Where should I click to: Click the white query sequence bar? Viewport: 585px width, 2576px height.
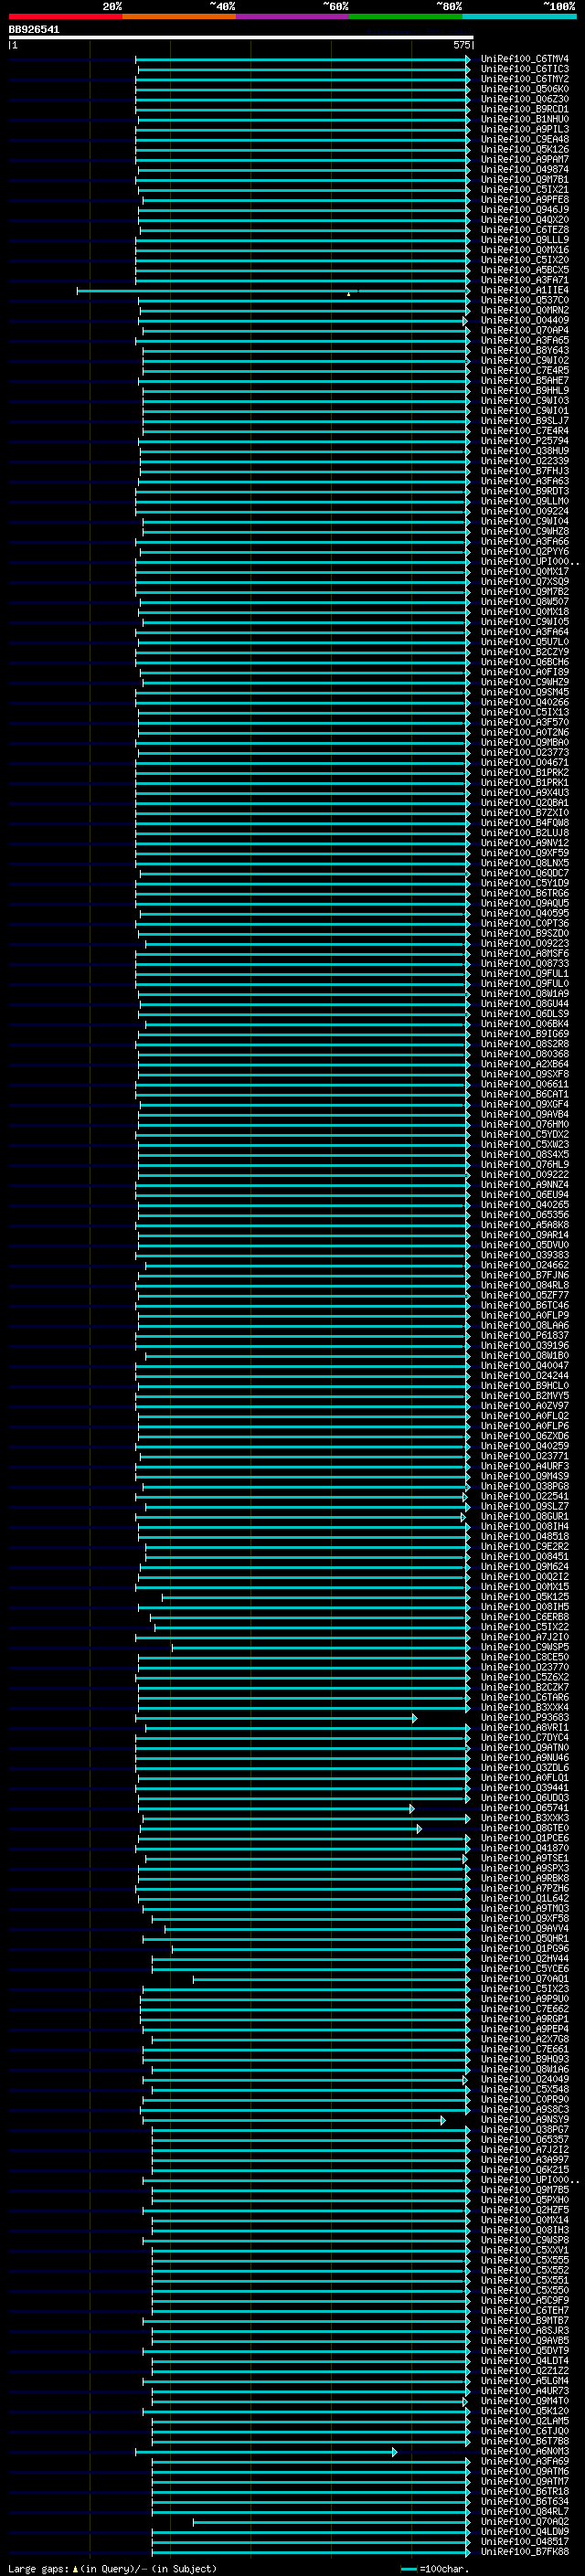point(241,38)
